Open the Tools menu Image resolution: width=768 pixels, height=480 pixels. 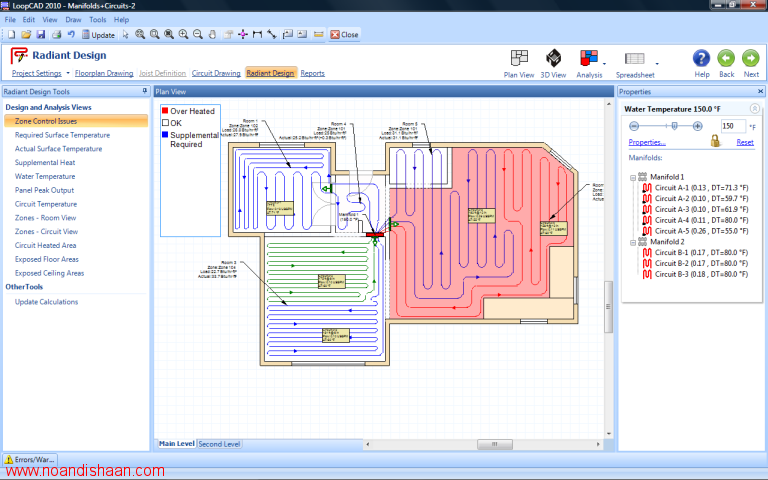point(97,20)
